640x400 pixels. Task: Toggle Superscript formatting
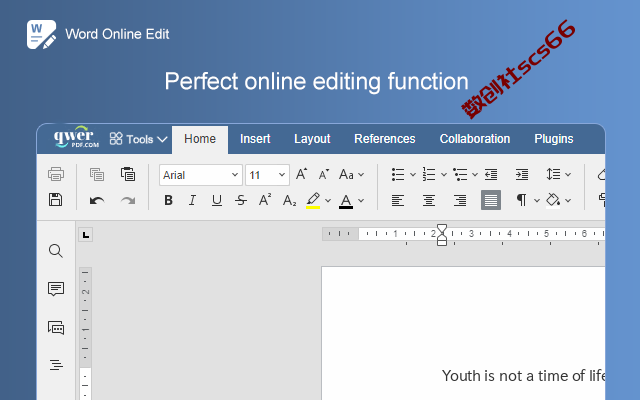coord(265,200)
